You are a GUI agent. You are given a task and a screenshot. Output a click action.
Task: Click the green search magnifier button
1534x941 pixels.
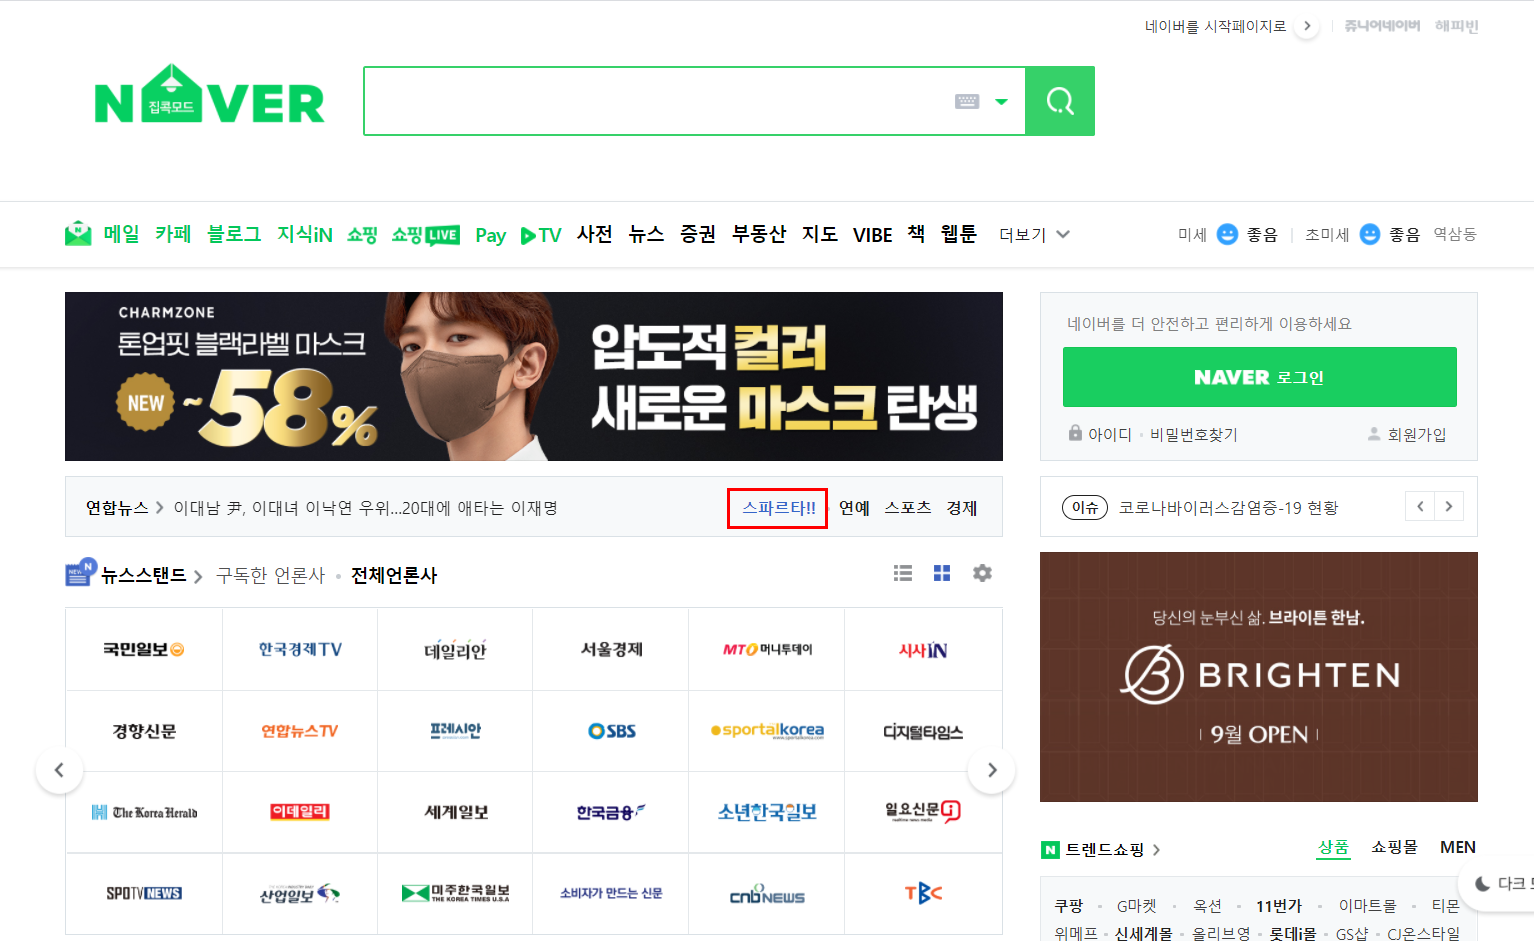coord(1060,101)
